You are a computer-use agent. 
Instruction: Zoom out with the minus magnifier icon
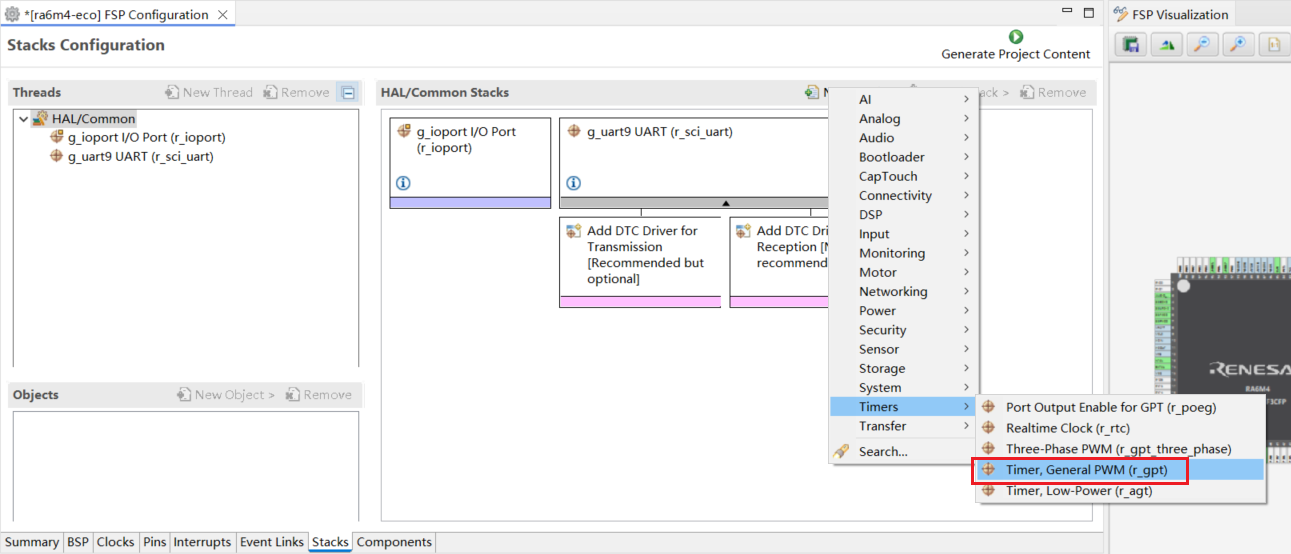pyautogui.click(x=1202, y=44)
